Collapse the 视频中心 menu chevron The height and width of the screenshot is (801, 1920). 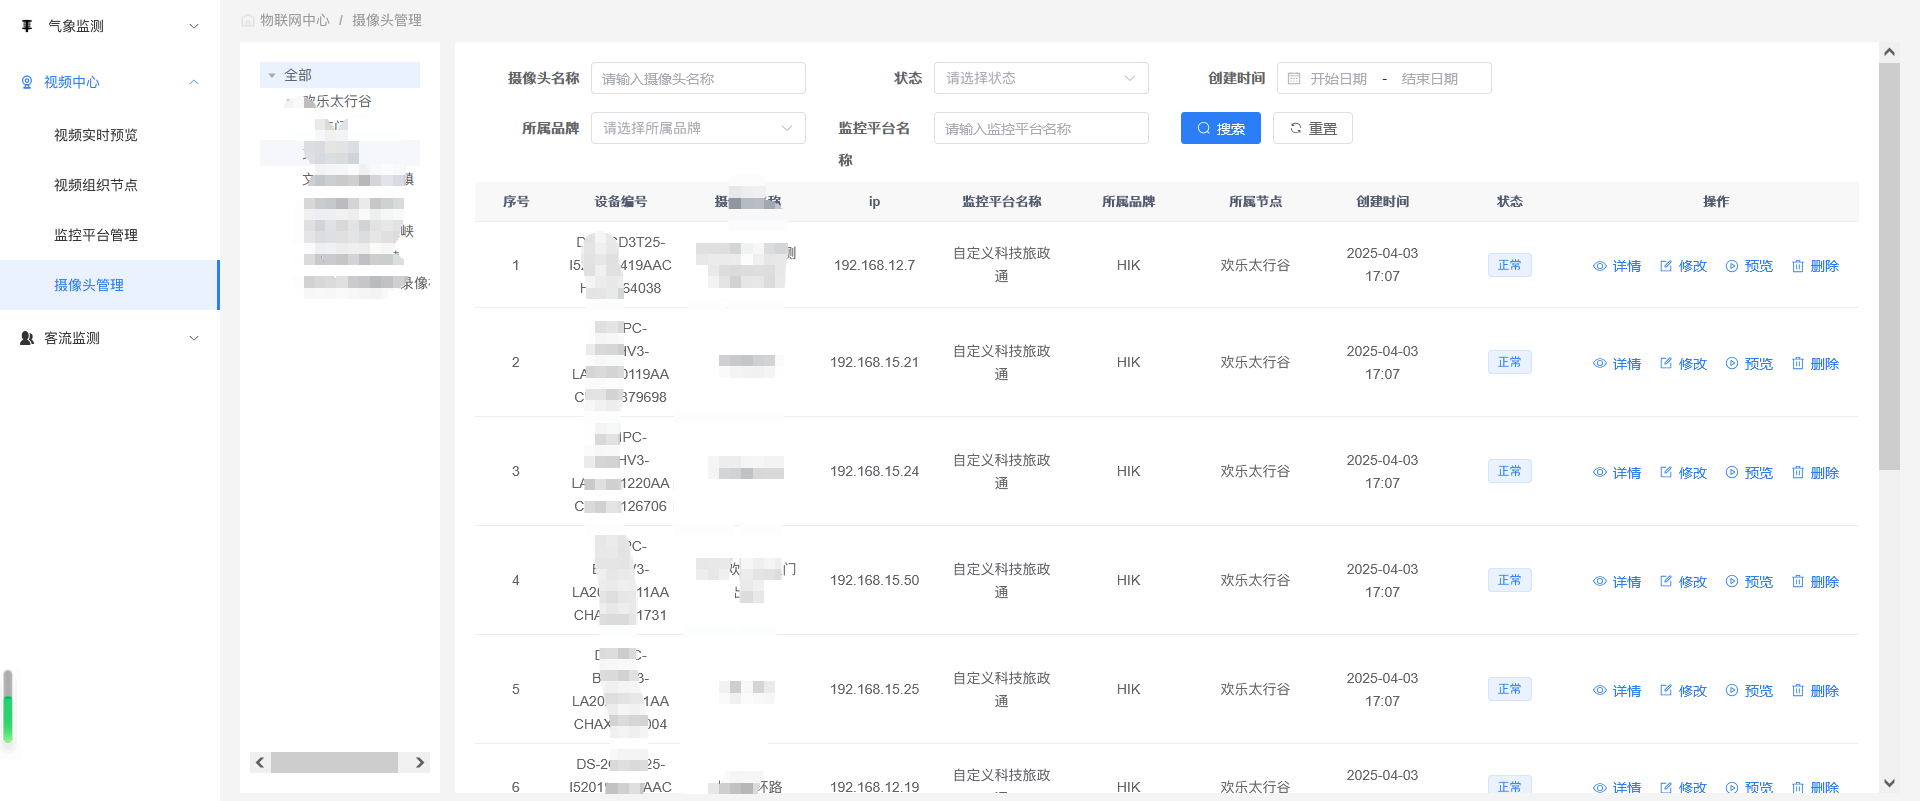[194, 82]
